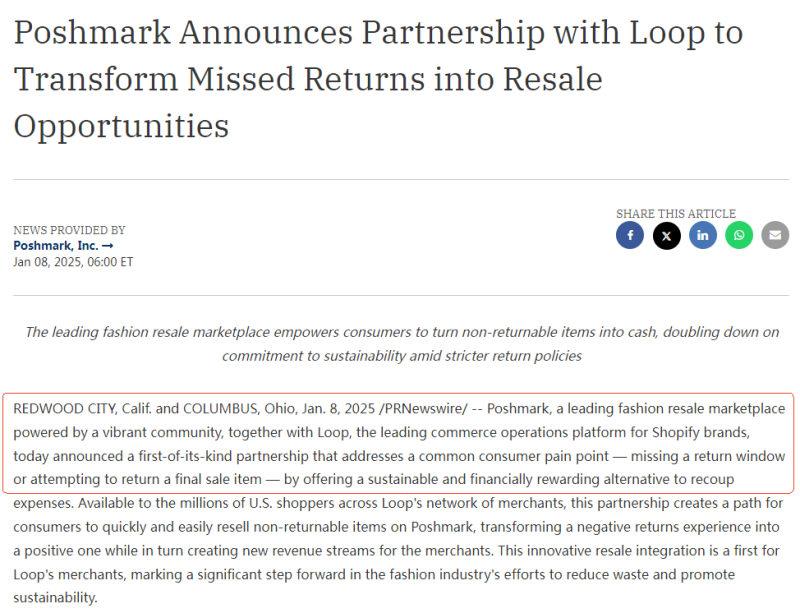800x613 pixels.
Task: Click the Jan 08, 2025 publication date
Action: pos(73,262)
